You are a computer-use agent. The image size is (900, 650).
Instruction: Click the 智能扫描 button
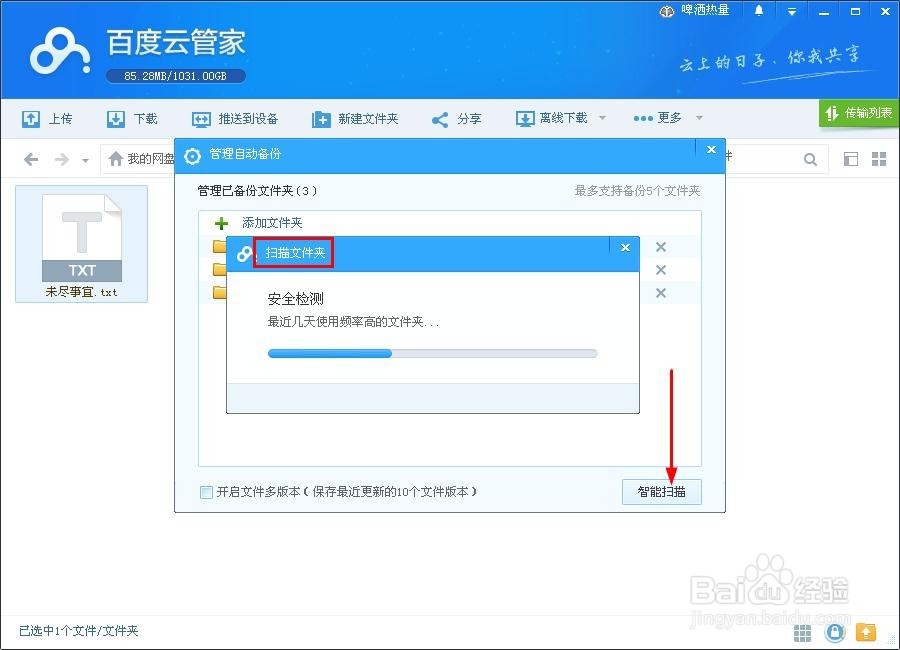(661, 491)
